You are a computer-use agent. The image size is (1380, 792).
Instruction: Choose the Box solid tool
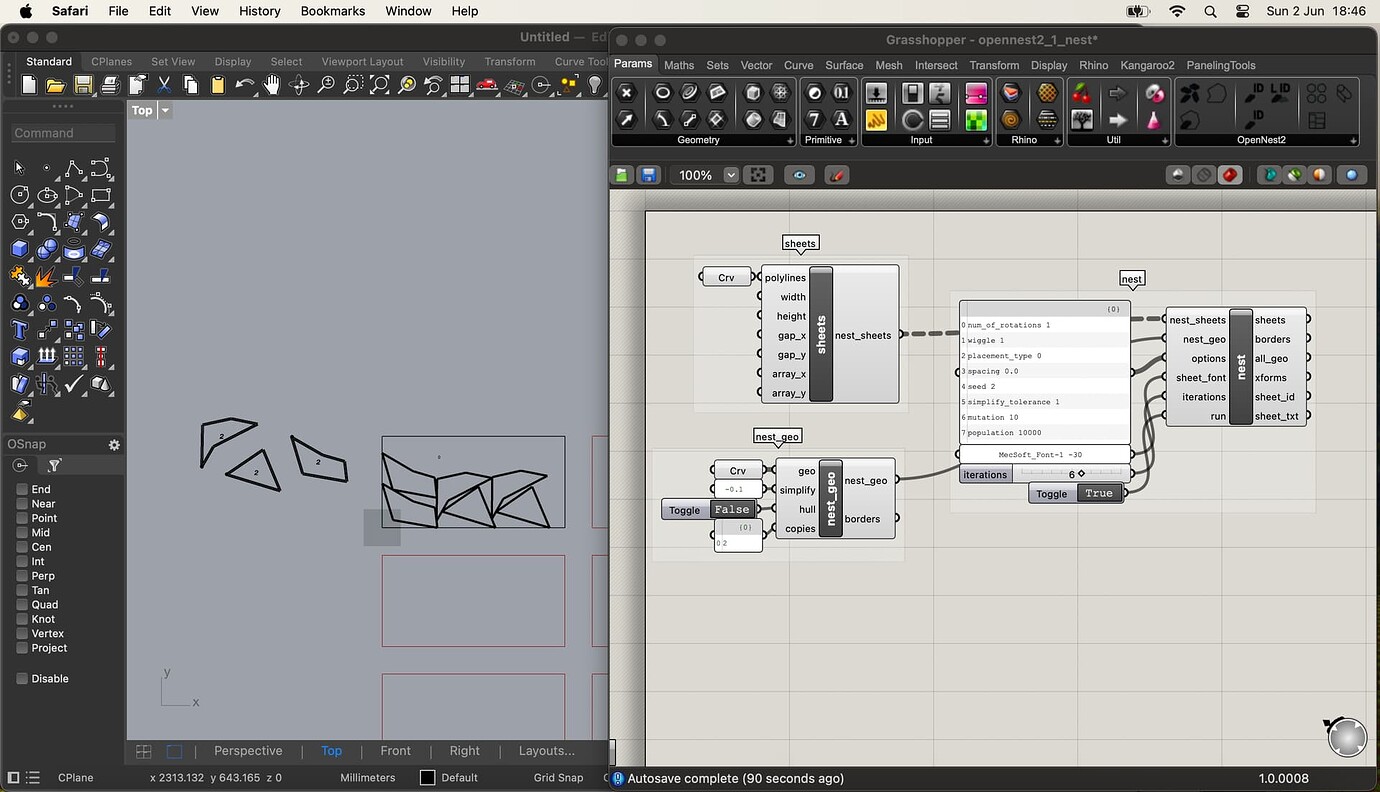(20, 249)
